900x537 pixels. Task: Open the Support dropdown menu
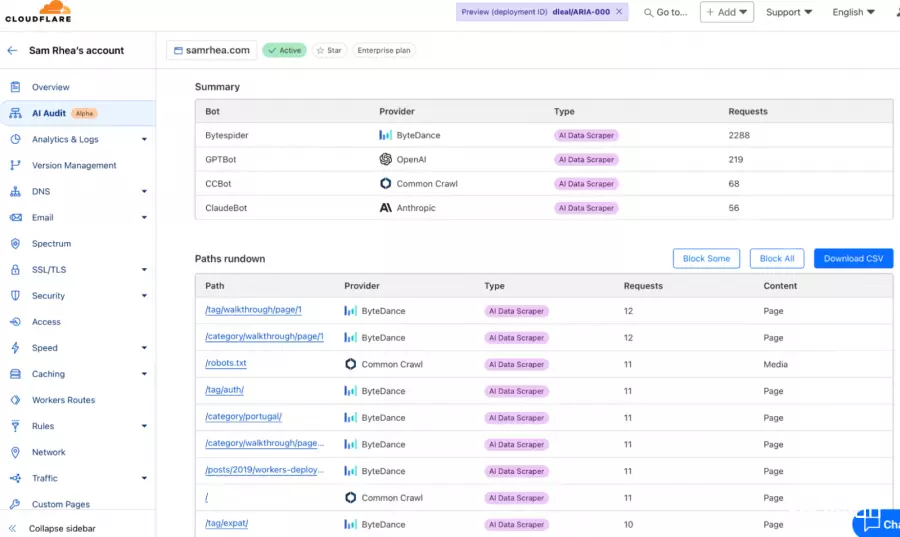(x=789, y=12)
